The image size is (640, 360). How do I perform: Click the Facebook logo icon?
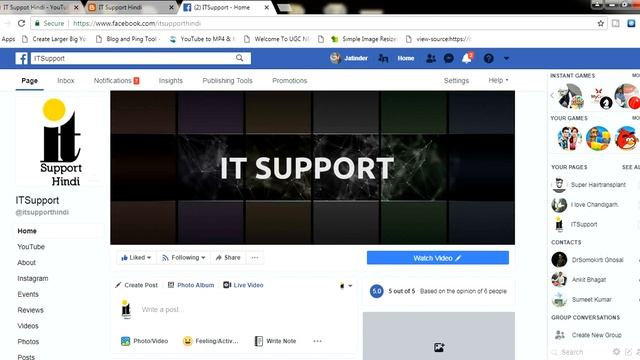point(22,58)
